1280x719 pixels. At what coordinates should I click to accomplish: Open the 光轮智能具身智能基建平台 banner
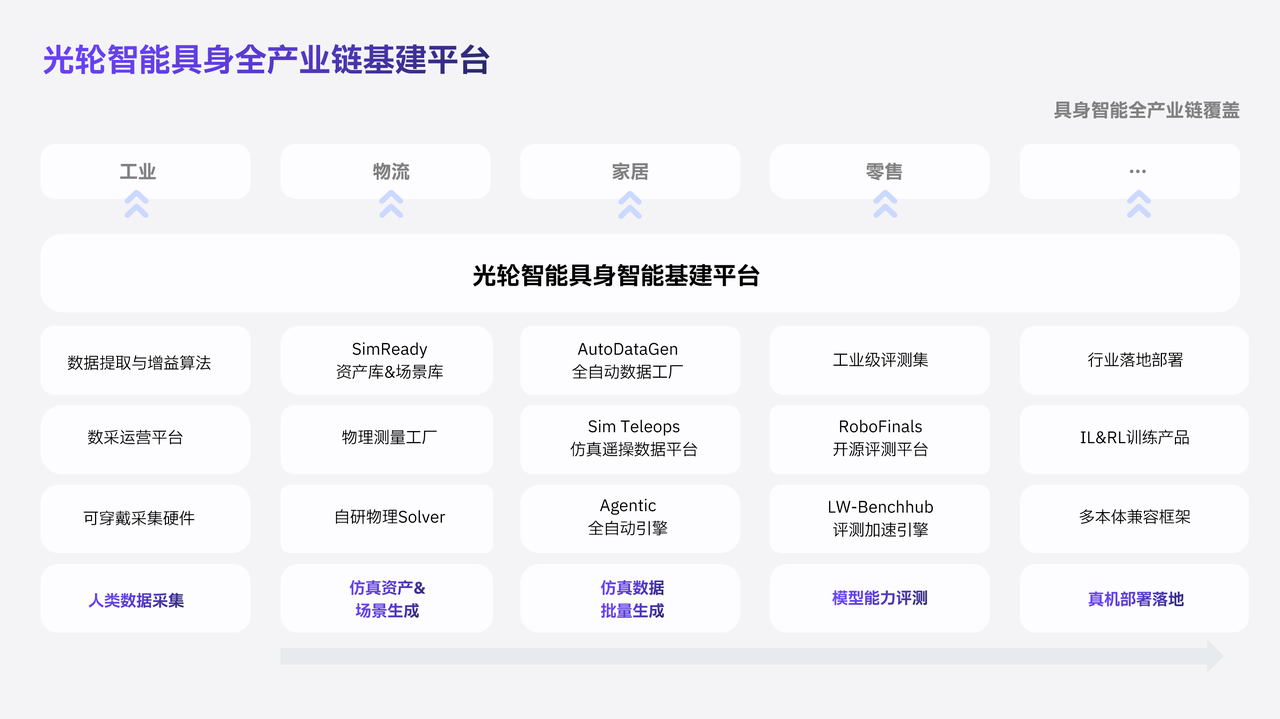tap(640, 274)
